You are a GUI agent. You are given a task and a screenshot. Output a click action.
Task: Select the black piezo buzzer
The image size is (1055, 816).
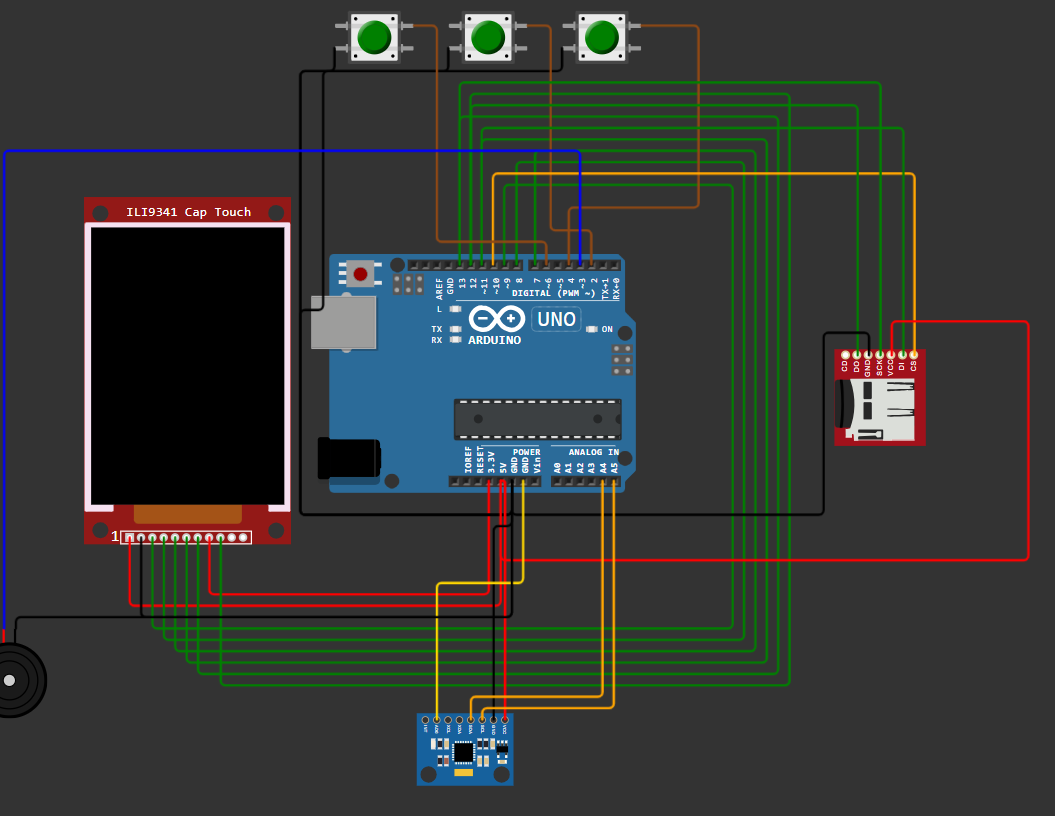coord(15,680)
